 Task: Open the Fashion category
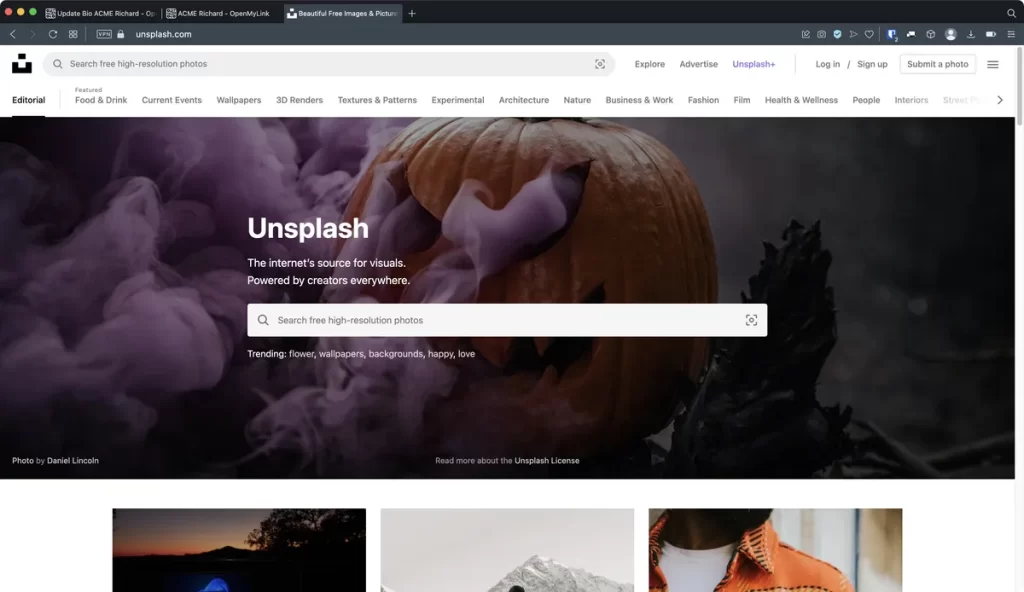(703, 100)
